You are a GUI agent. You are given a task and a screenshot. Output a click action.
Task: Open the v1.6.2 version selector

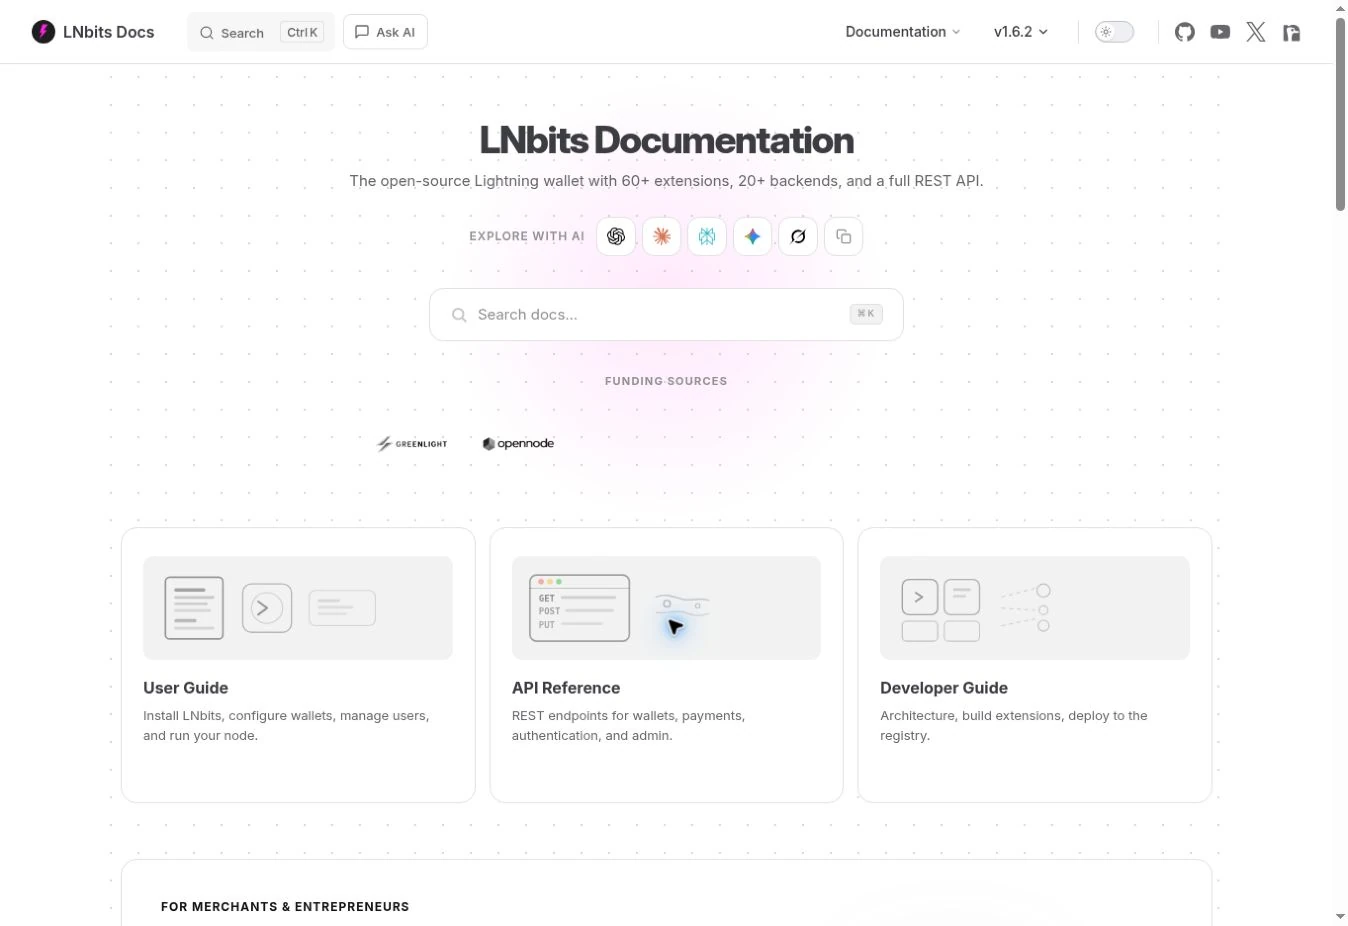[x=1021, y=32]
